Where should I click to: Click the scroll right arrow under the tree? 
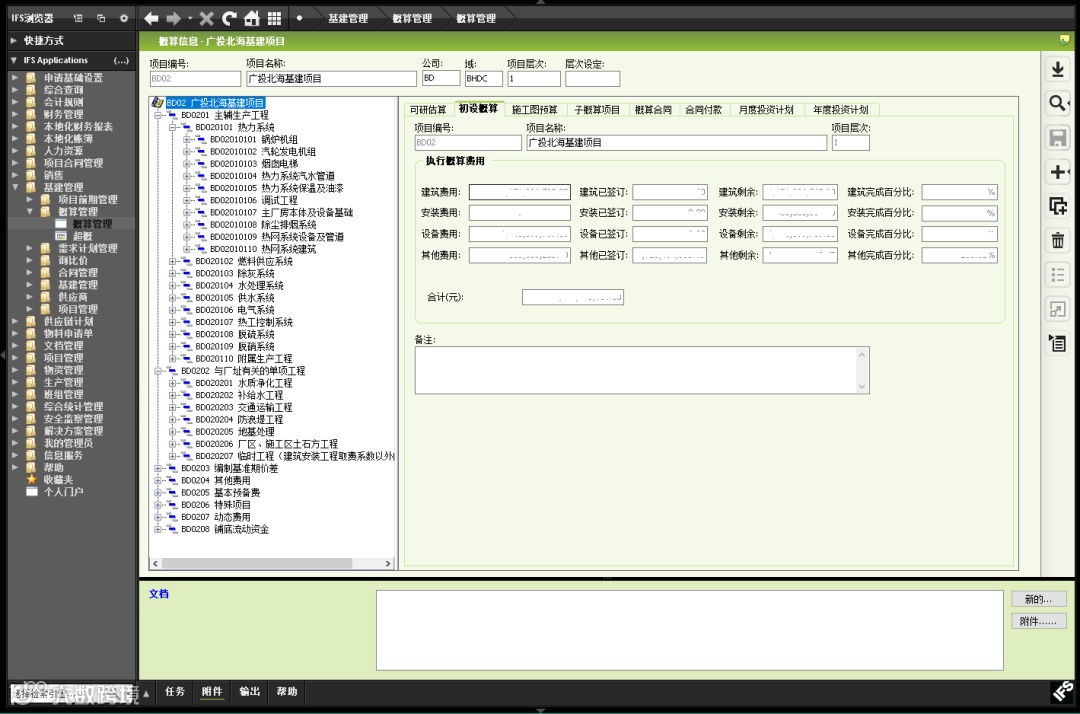[388, 563]
